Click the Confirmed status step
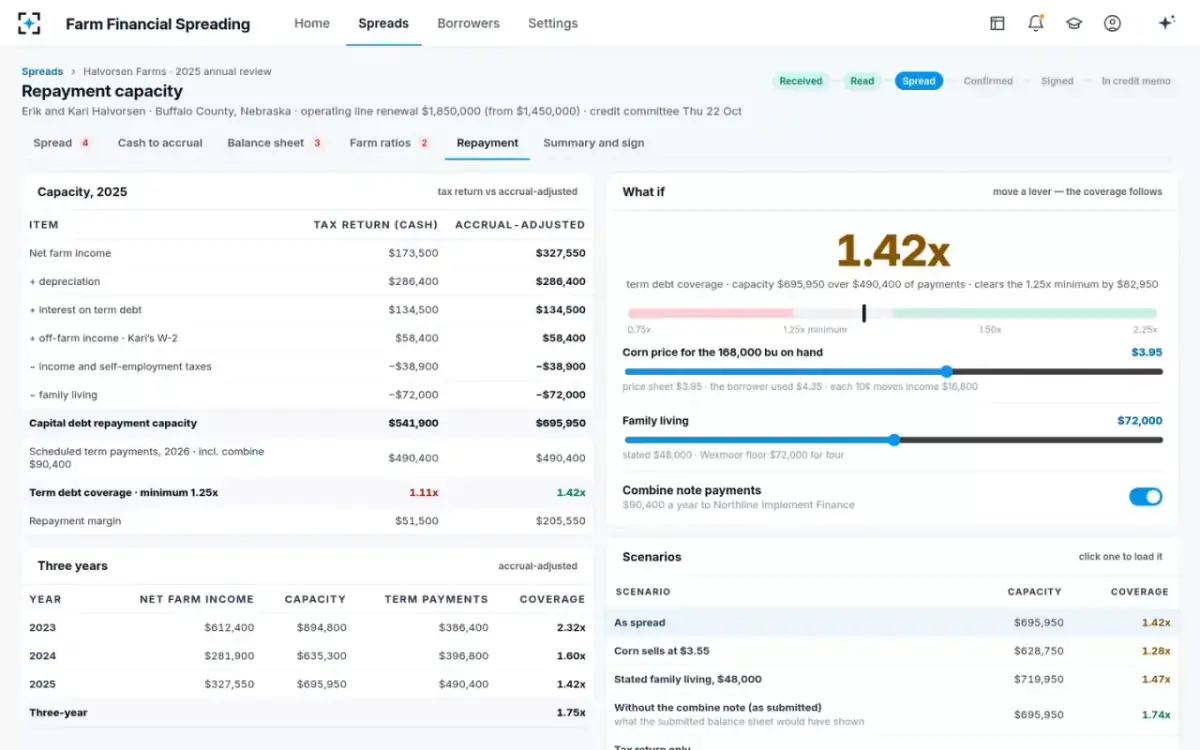Image resolution: width=1200 pixels, height=750 pixels. (988, 81)
